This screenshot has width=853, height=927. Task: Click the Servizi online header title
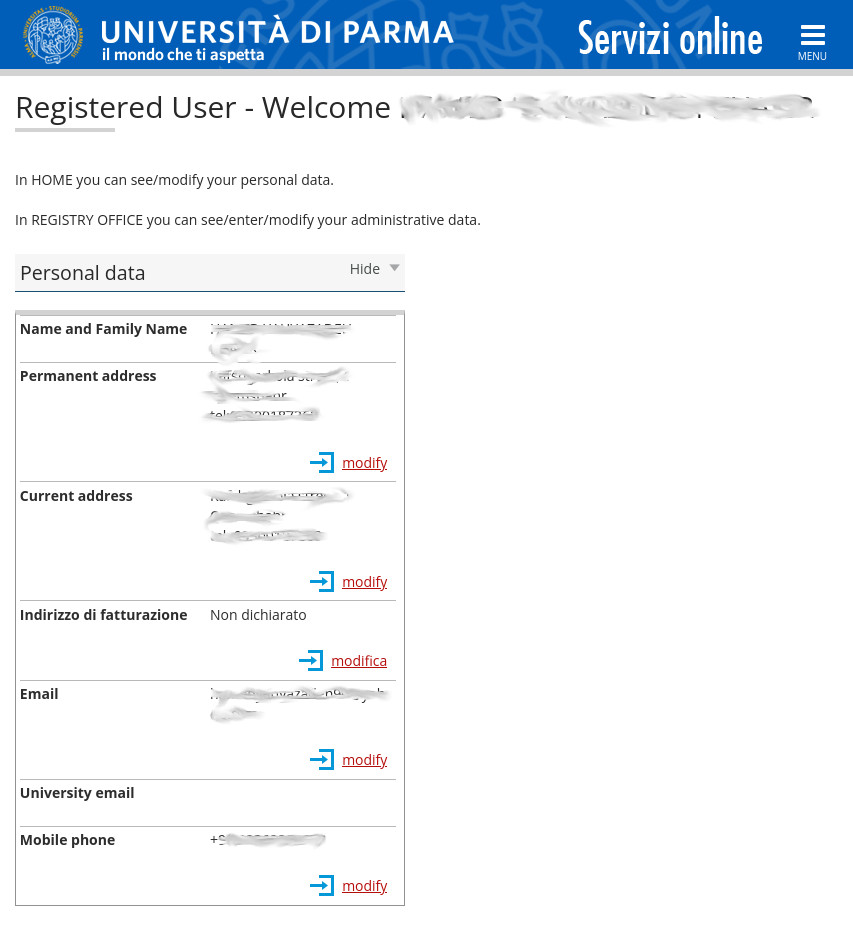(x=670, y=38)
